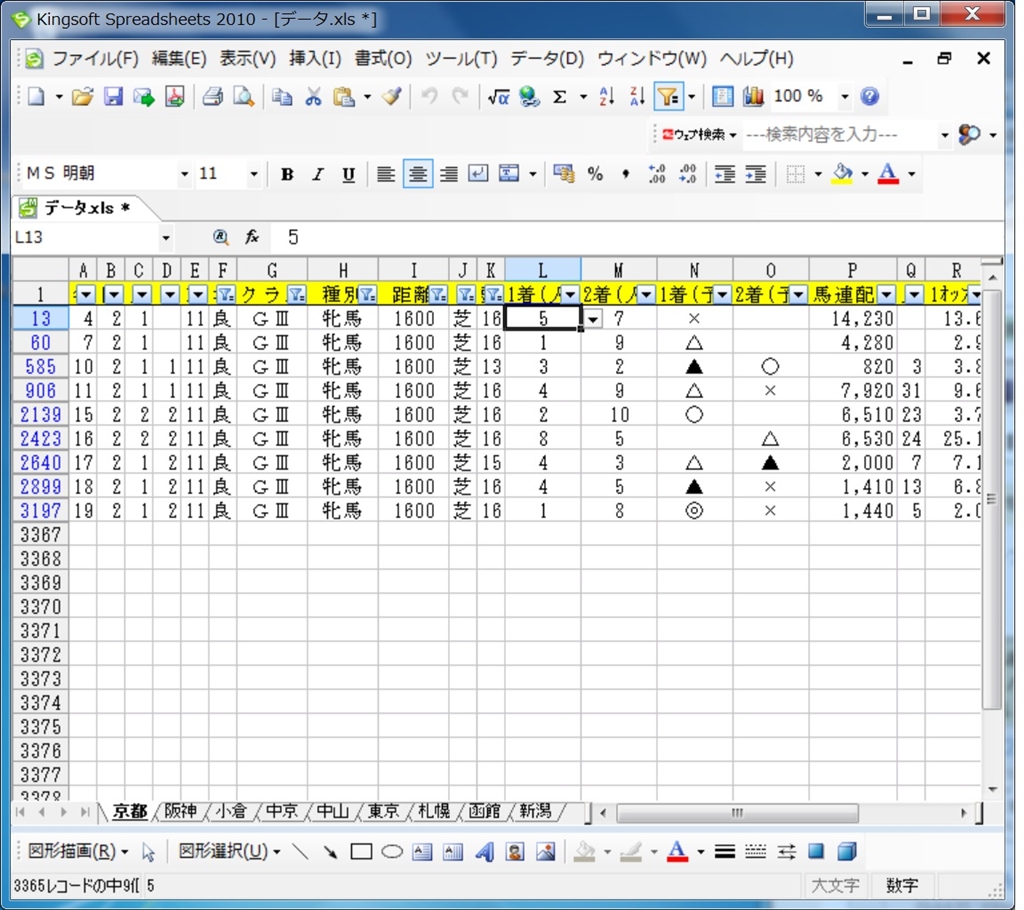Click the Insert Chart icon
Image resolution: width=1024 pixels, height=910 pixels.
[753, 97]
